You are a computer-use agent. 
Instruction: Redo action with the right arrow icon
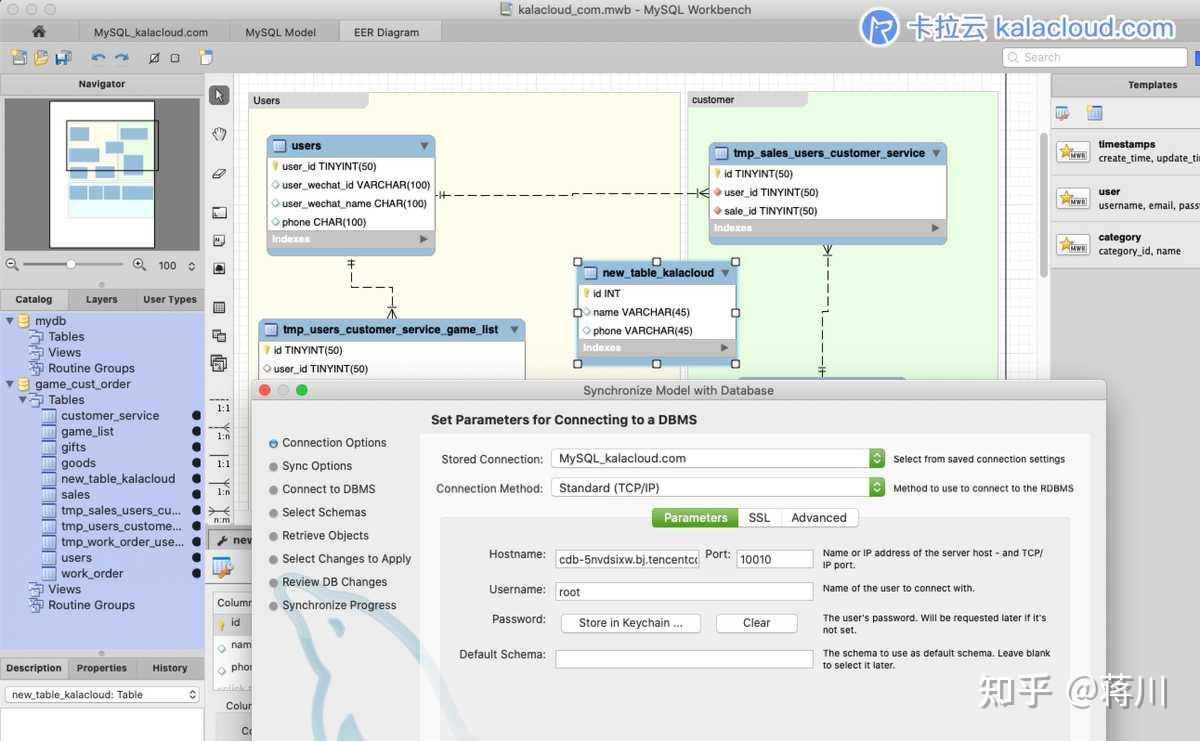[x=122, y=58]
